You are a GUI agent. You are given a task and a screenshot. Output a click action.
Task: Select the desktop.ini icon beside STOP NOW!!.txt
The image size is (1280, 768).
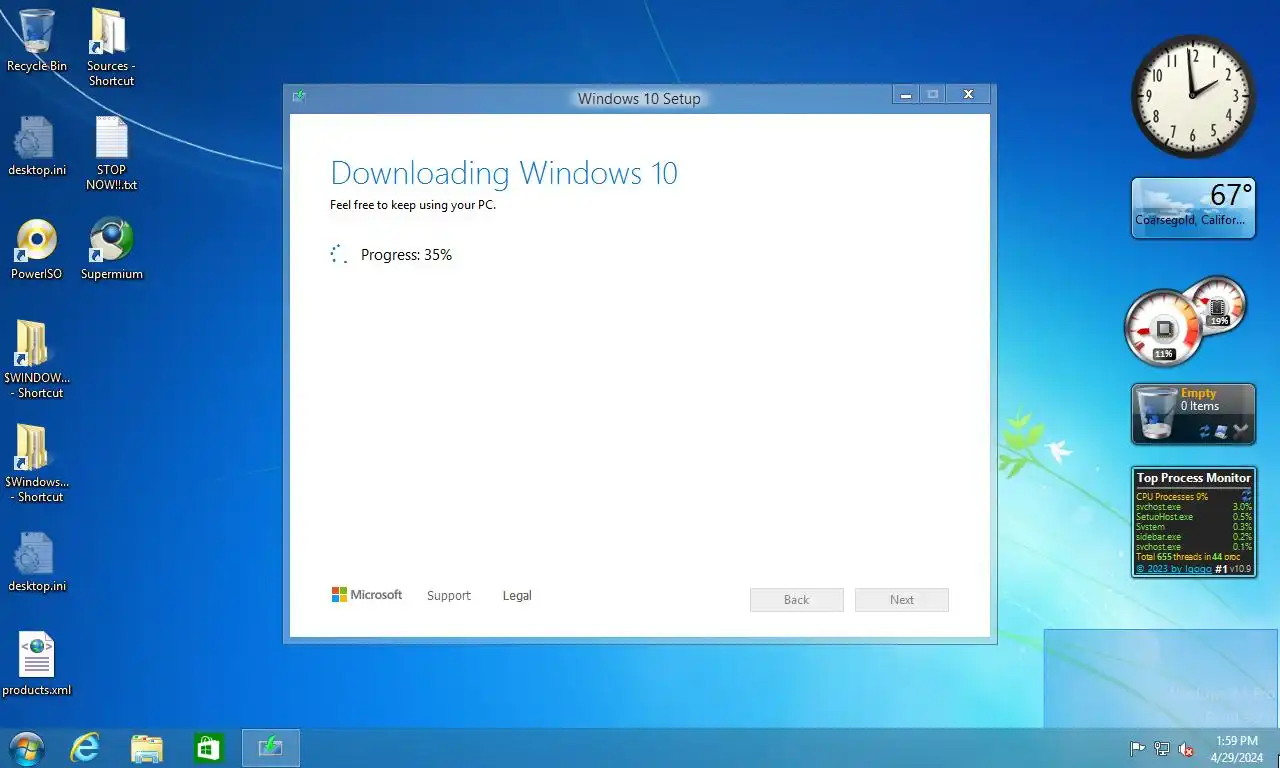(37, 146)
